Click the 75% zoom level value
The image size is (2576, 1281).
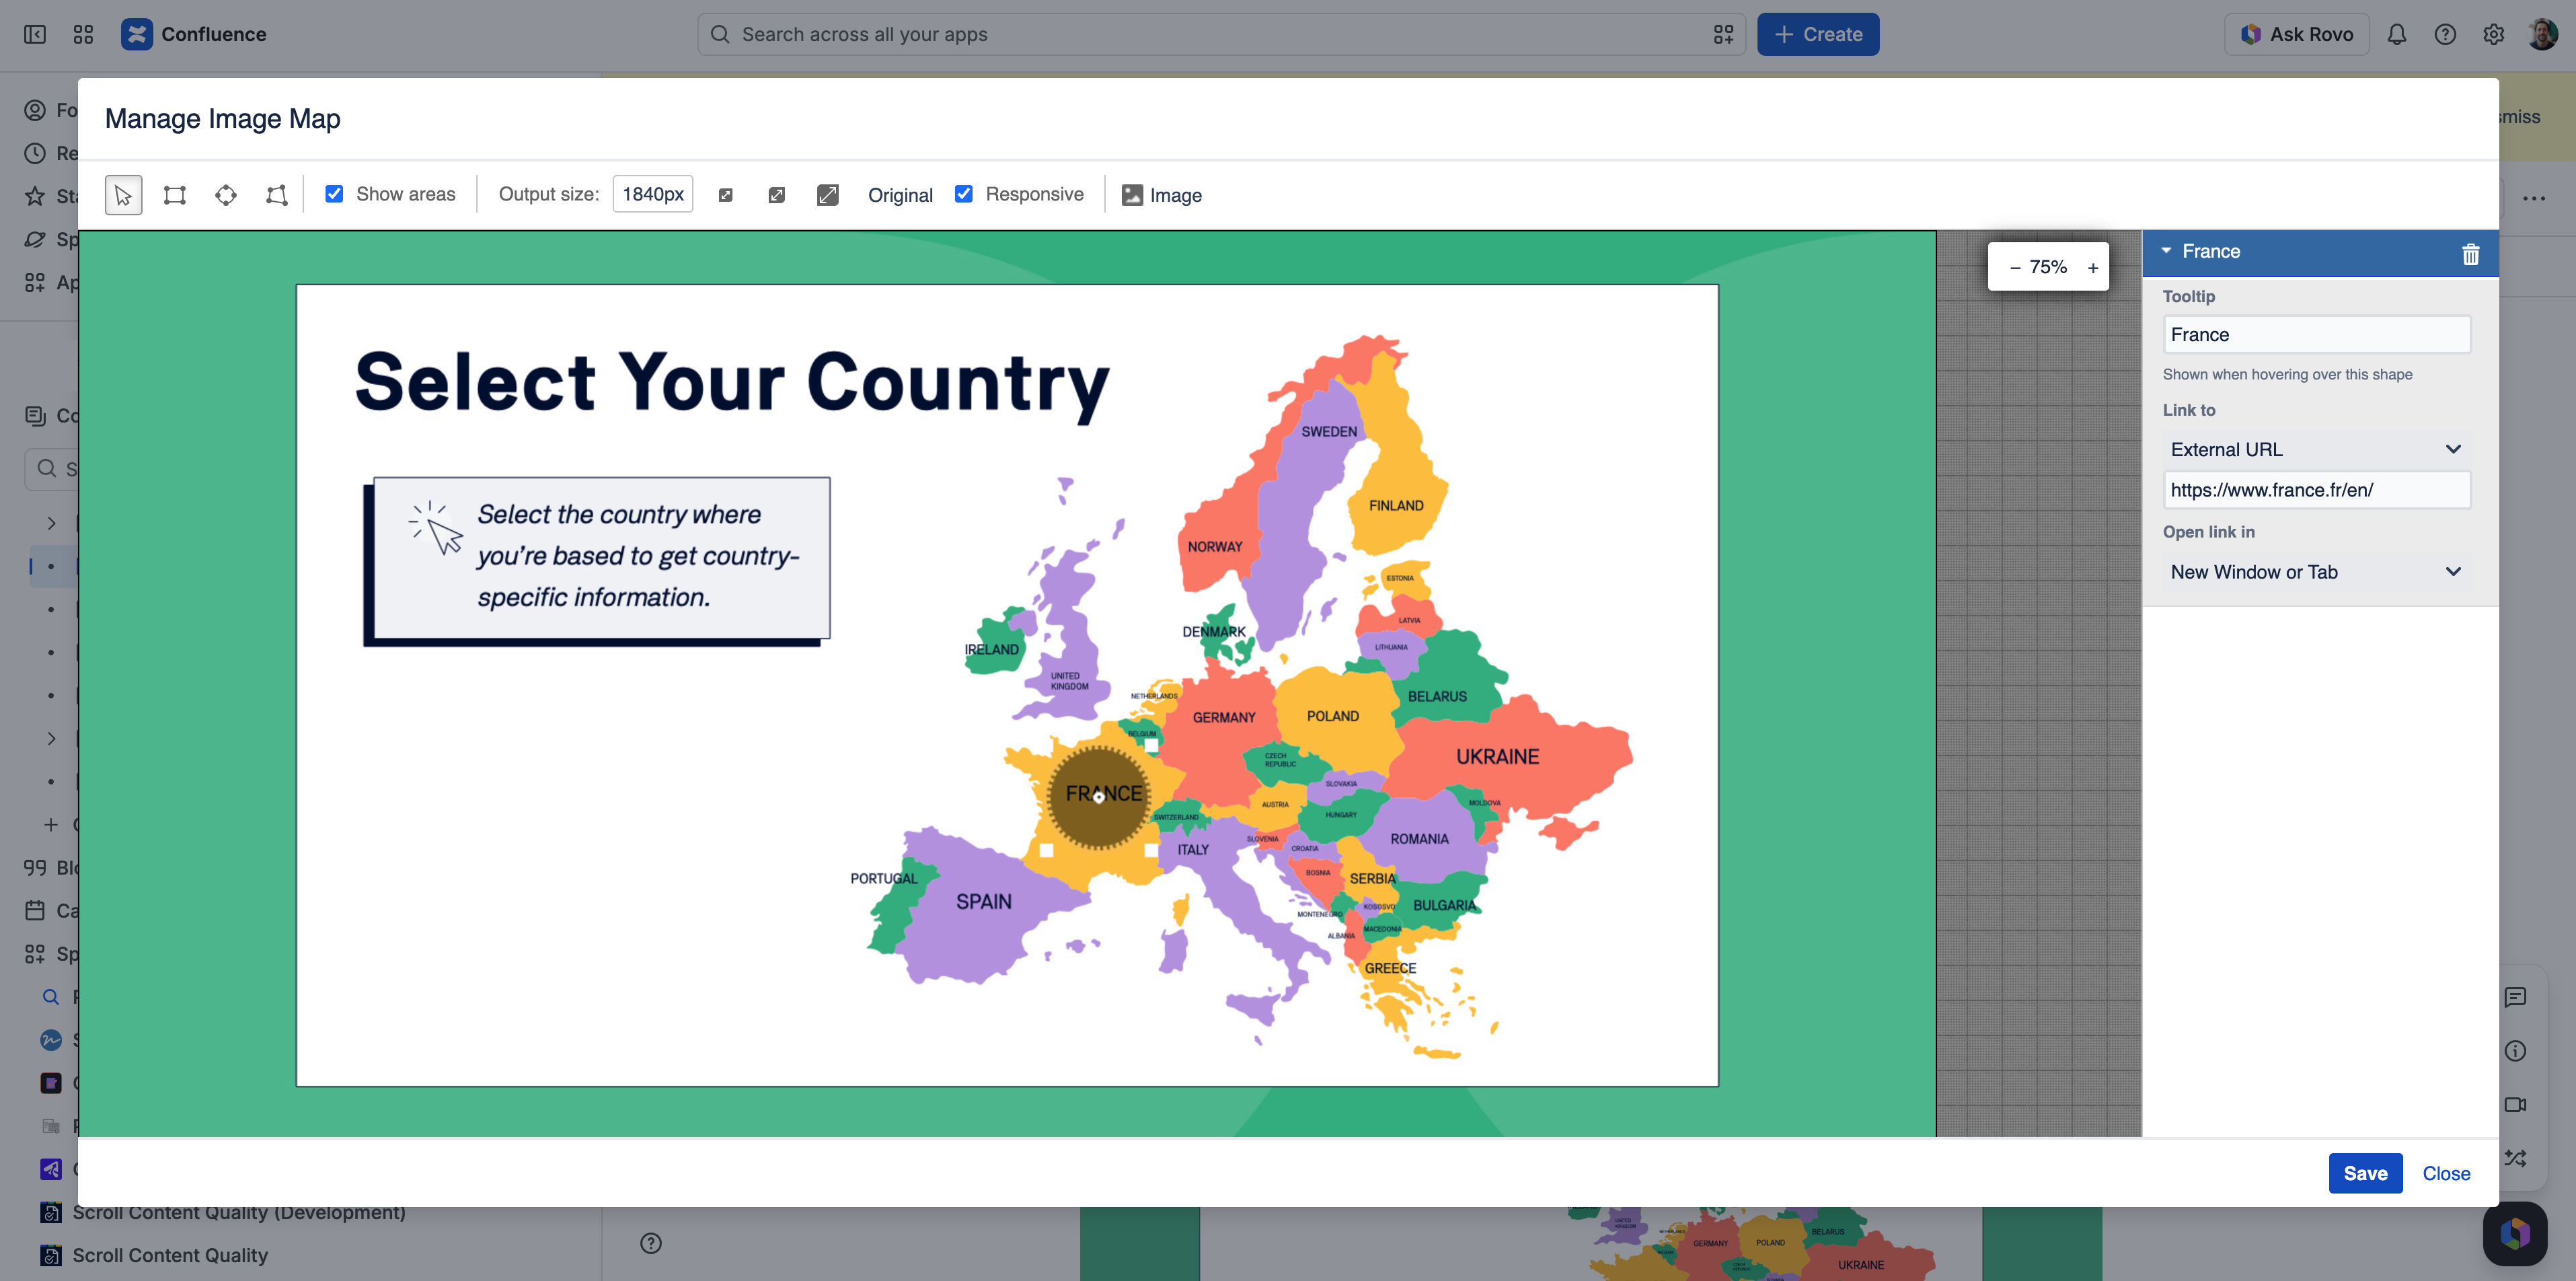coord(2048,267)
